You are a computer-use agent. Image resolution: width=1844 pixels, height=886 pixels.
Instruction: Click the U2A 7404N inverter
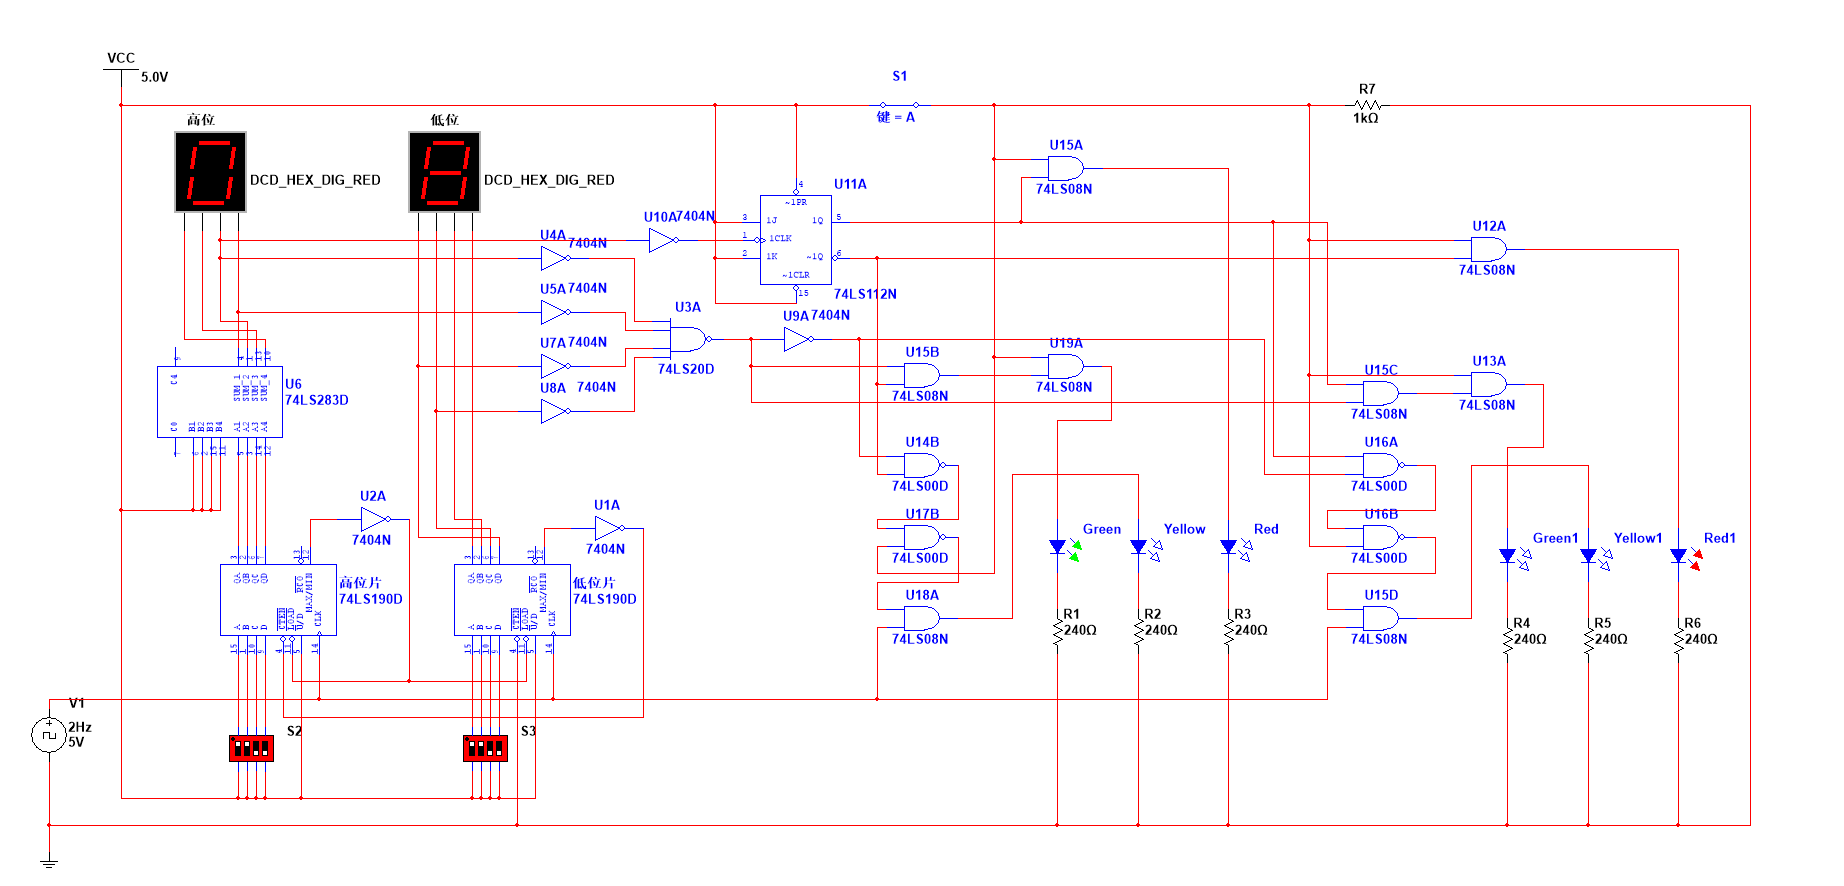[375, 519]
